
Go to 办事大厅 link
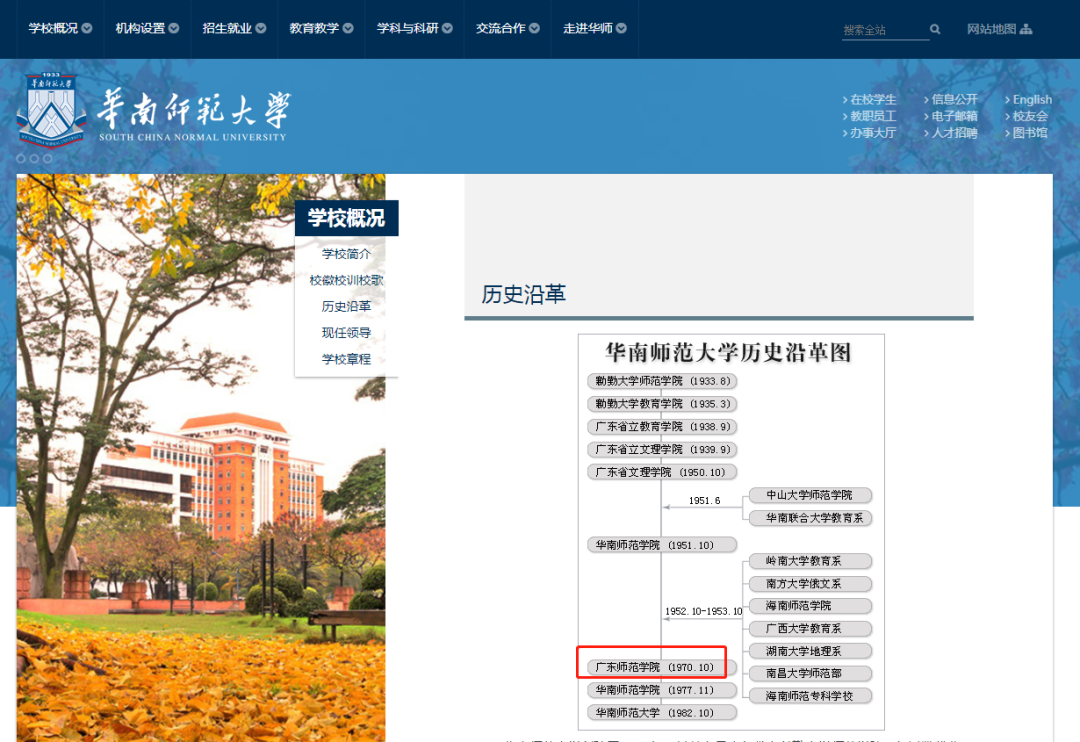(873, 132)
